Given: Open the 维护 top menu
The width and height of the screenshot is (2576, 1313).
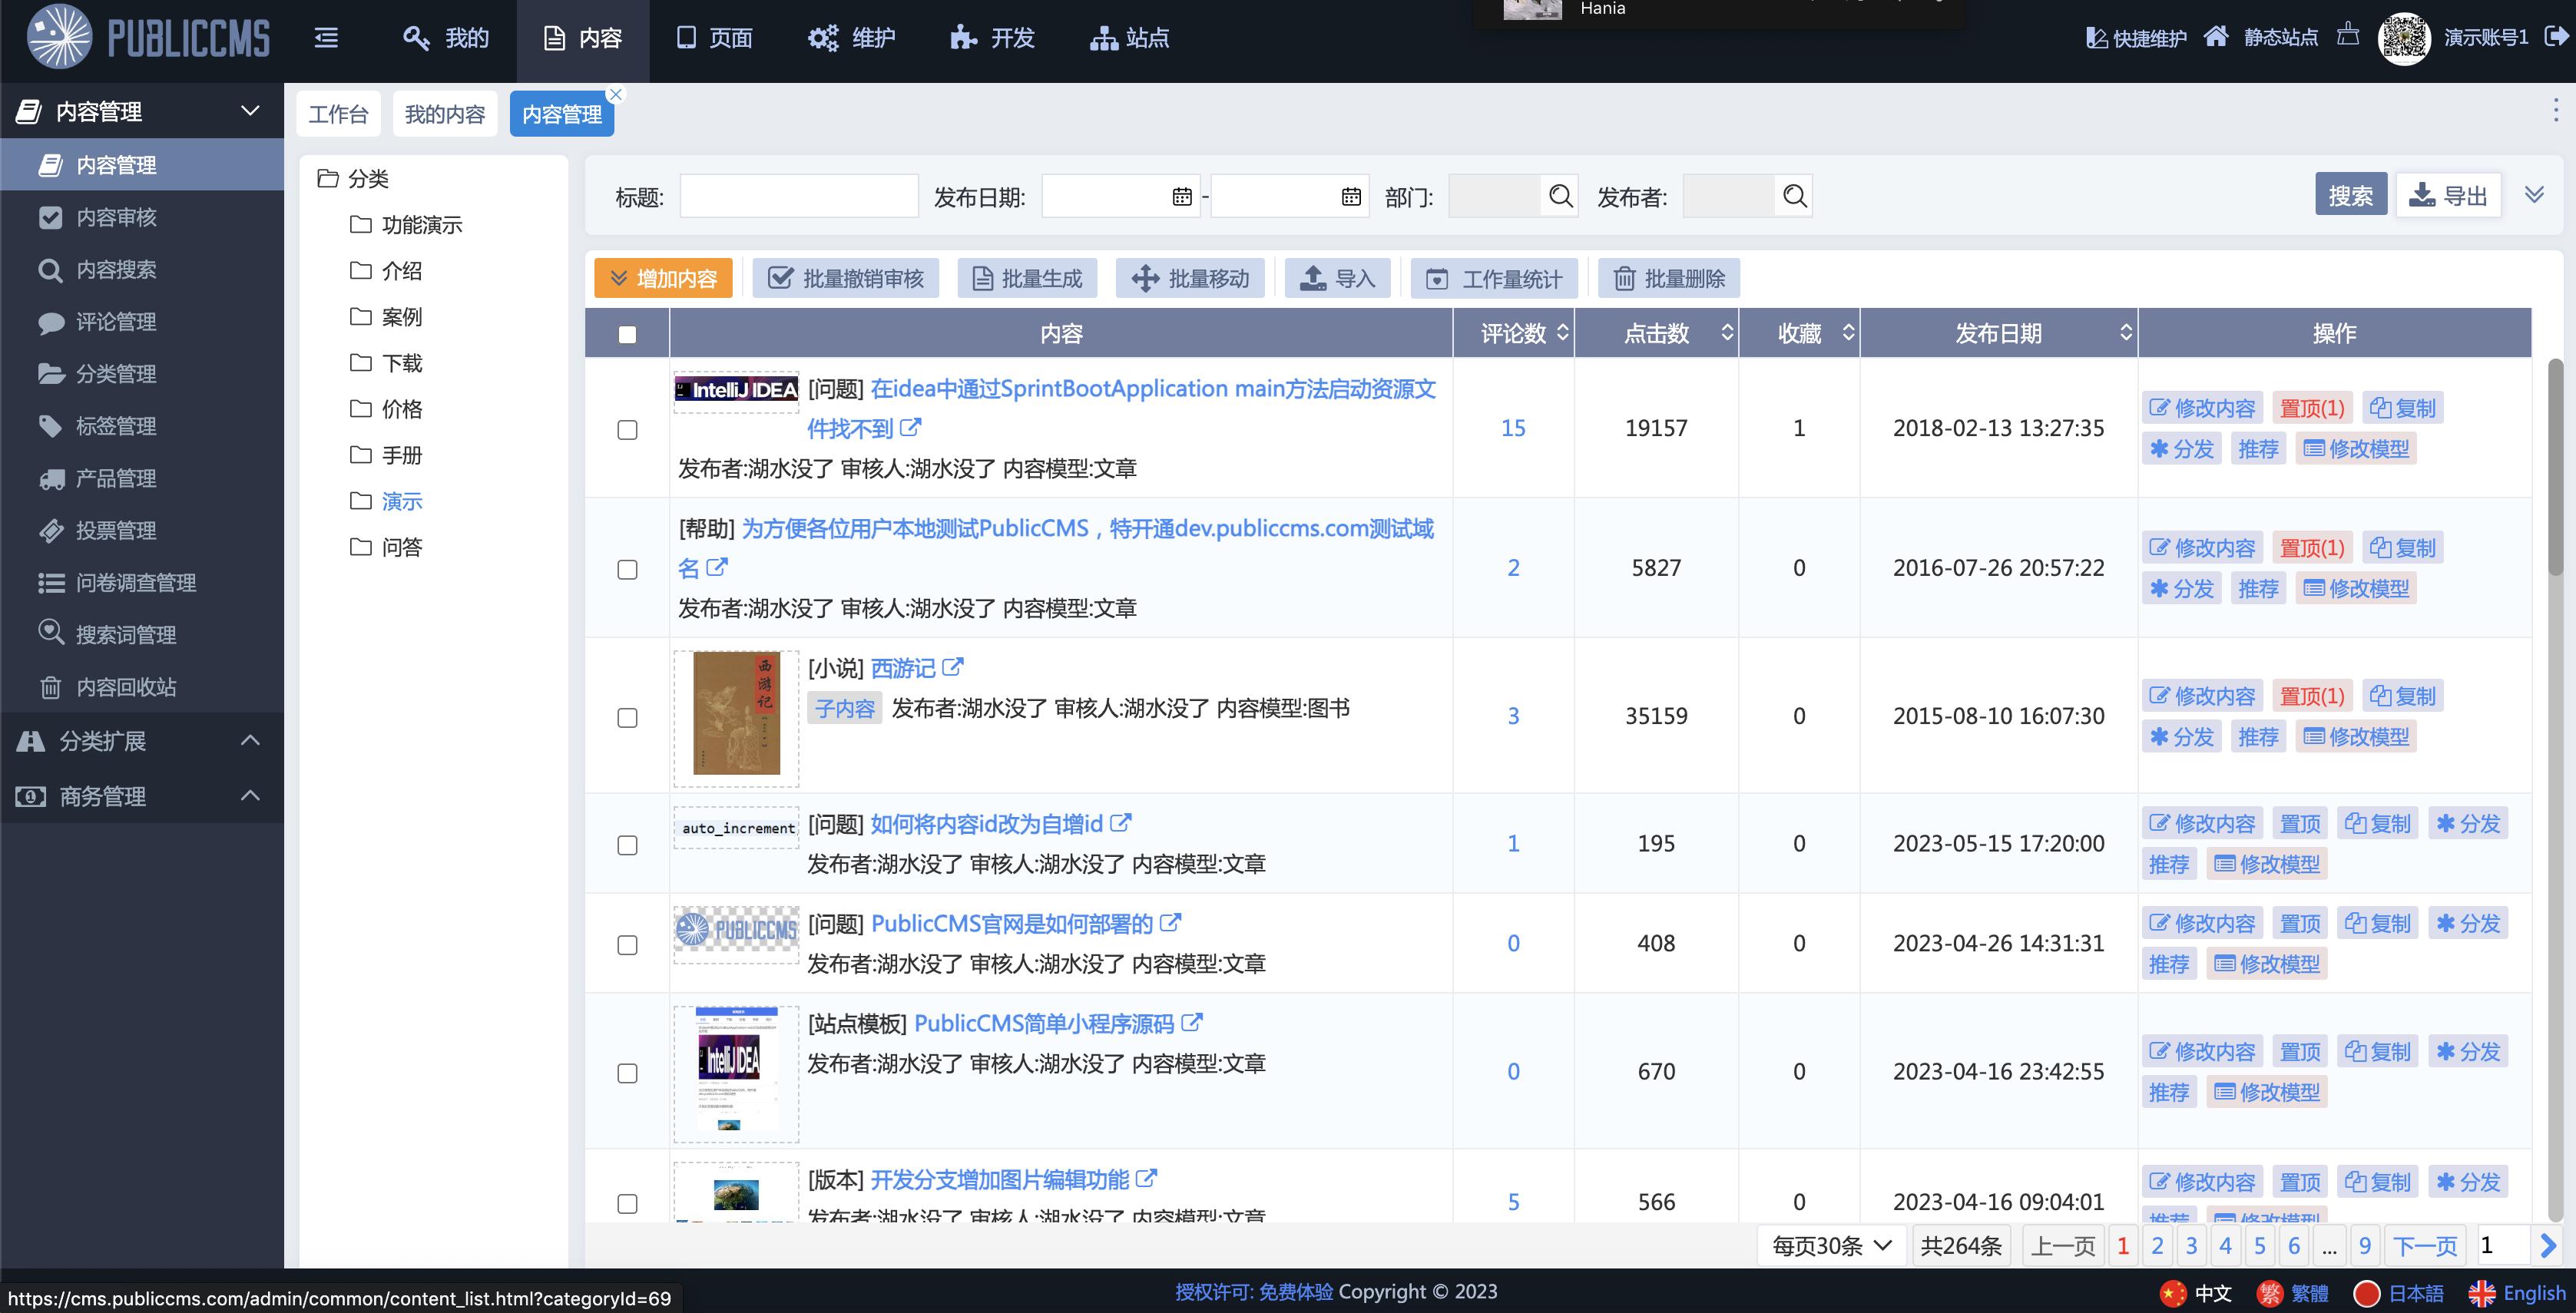Looking at the screenshot, I should (x=851, y=38).
